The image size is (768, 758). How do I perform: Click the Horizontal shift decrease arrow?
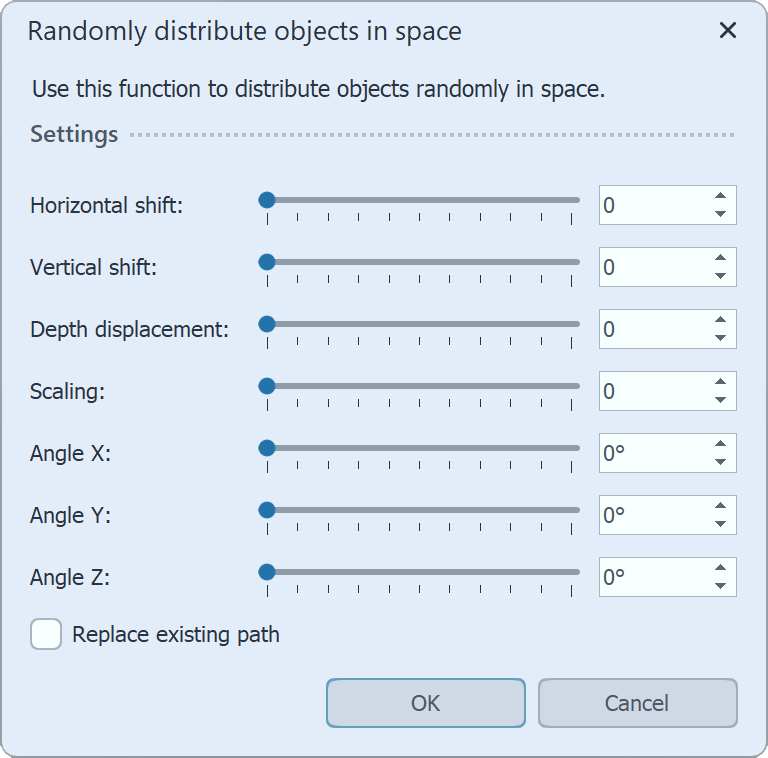point(720,214)
